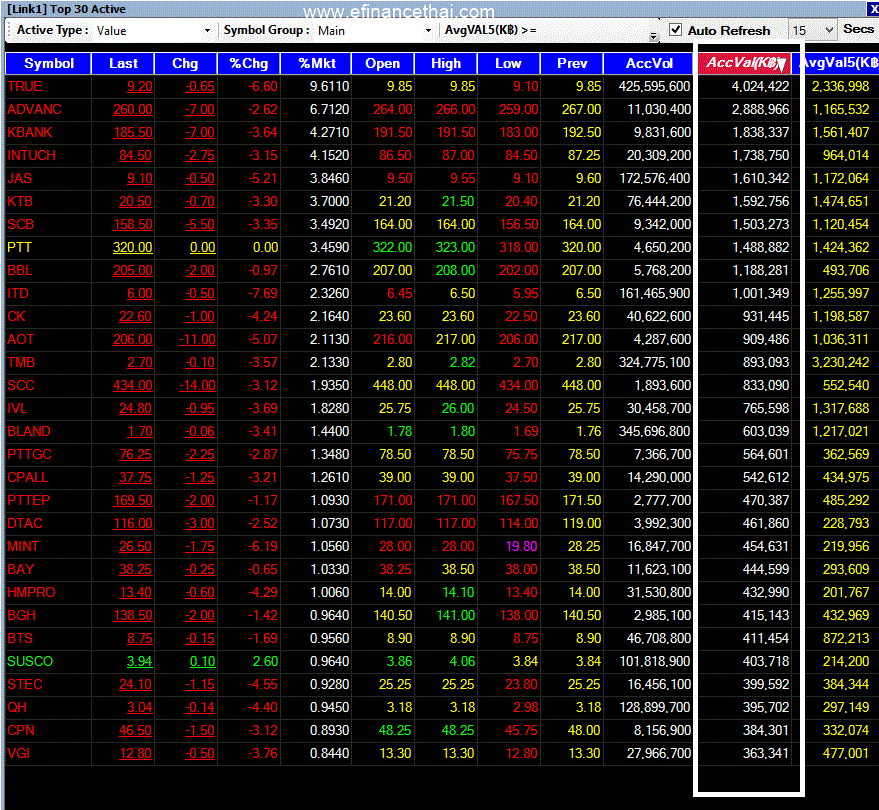Sort by the Chg column header
This screenshot has width=879, height=810.
(185, 63)
